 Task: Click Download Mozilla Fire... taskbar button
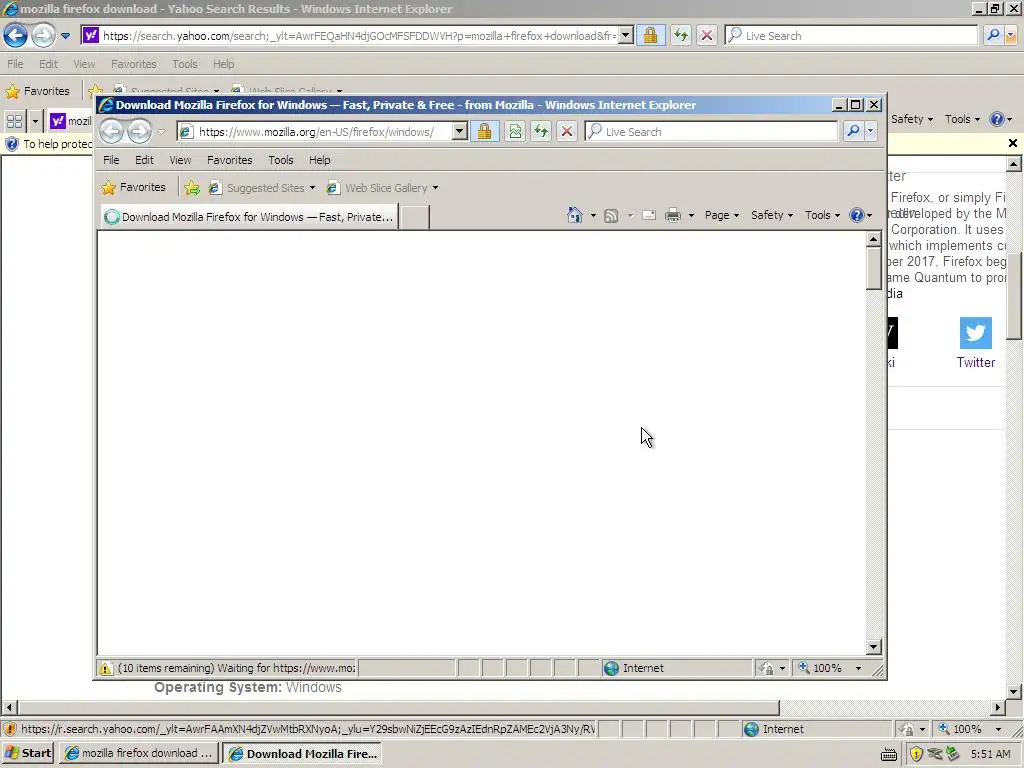[x=303, y=754]
